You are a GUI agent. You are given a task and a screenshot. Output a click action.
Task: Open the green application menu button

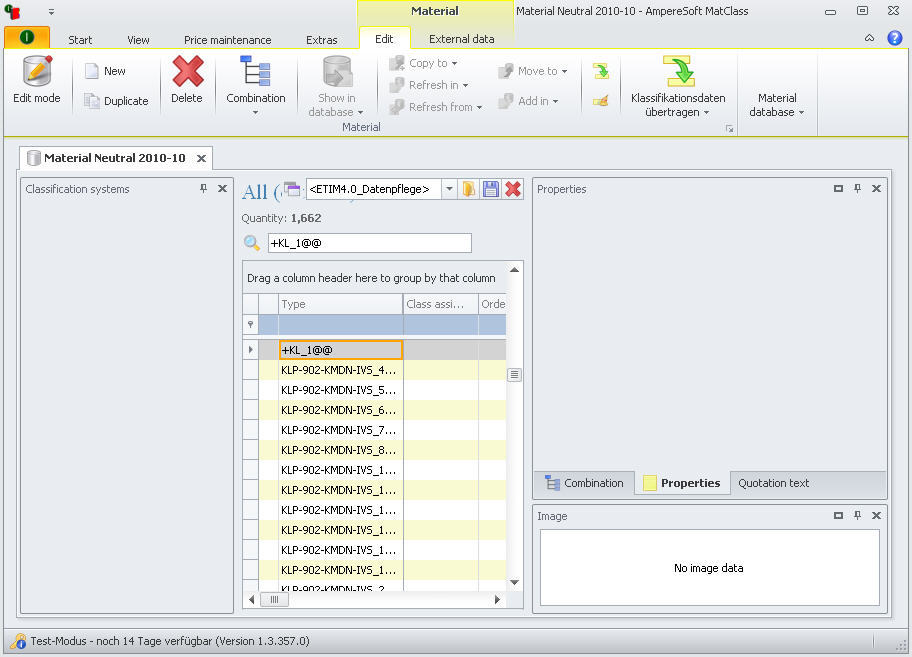click(27, 38)
